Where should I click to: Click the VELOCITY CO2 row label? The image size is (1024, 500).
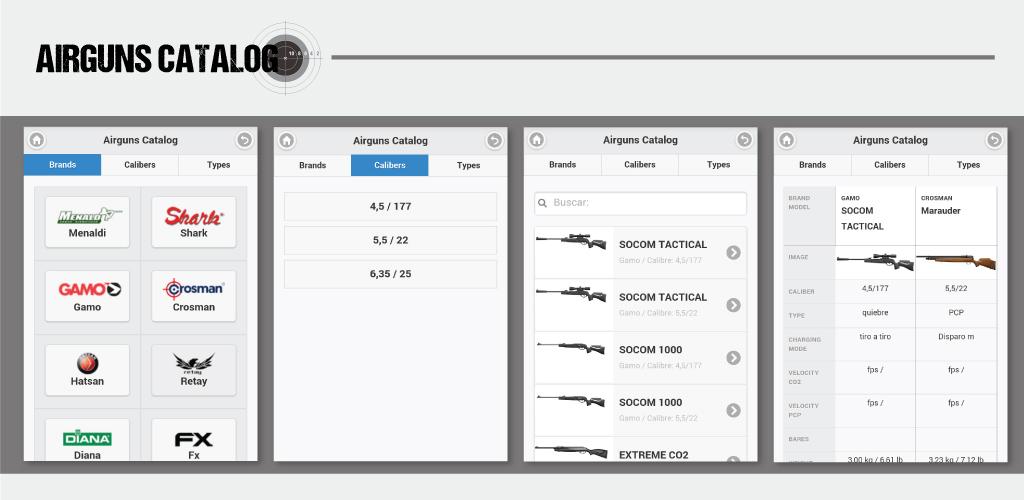pos(803,377)
